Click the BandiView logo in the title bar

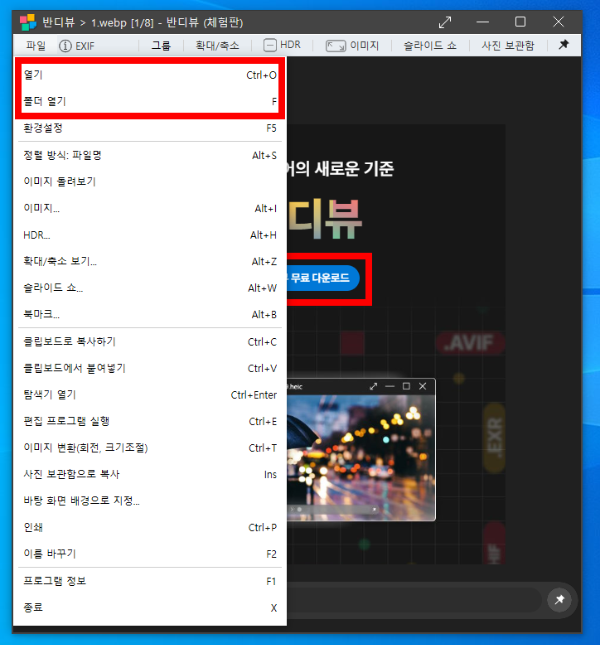coord(28,22)
